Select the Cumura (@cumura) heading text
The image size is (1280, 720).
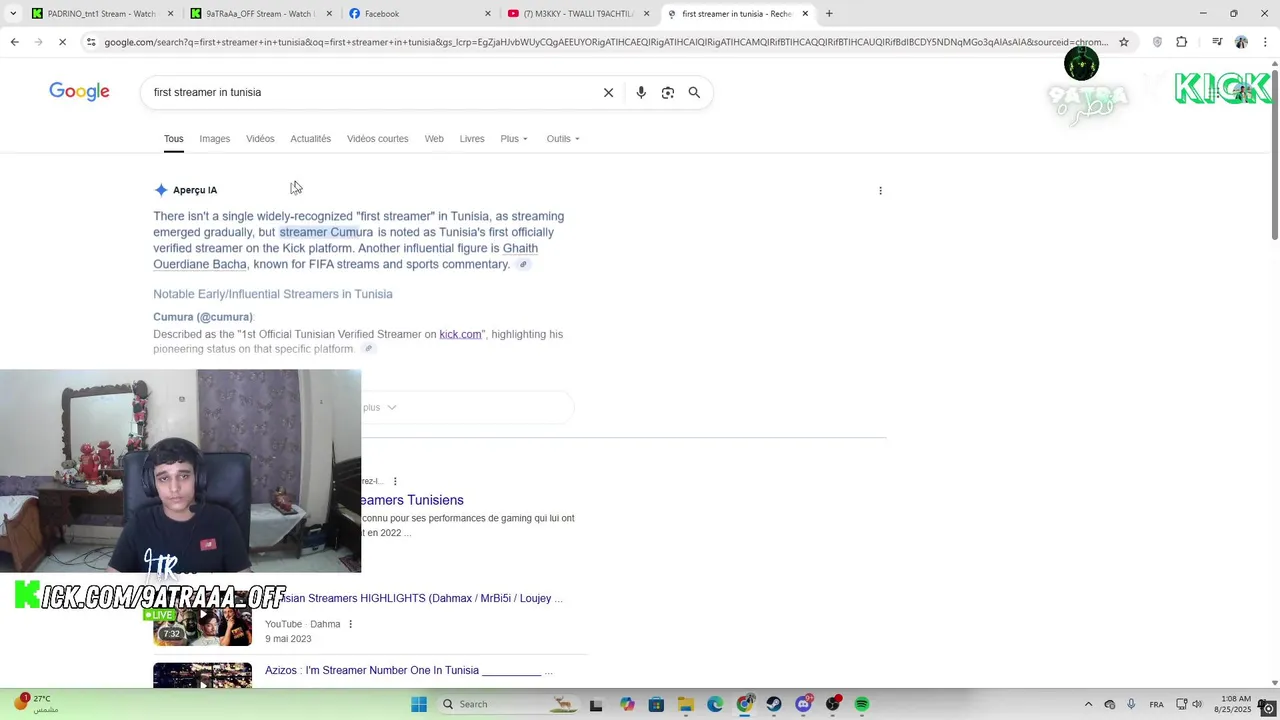203,317
